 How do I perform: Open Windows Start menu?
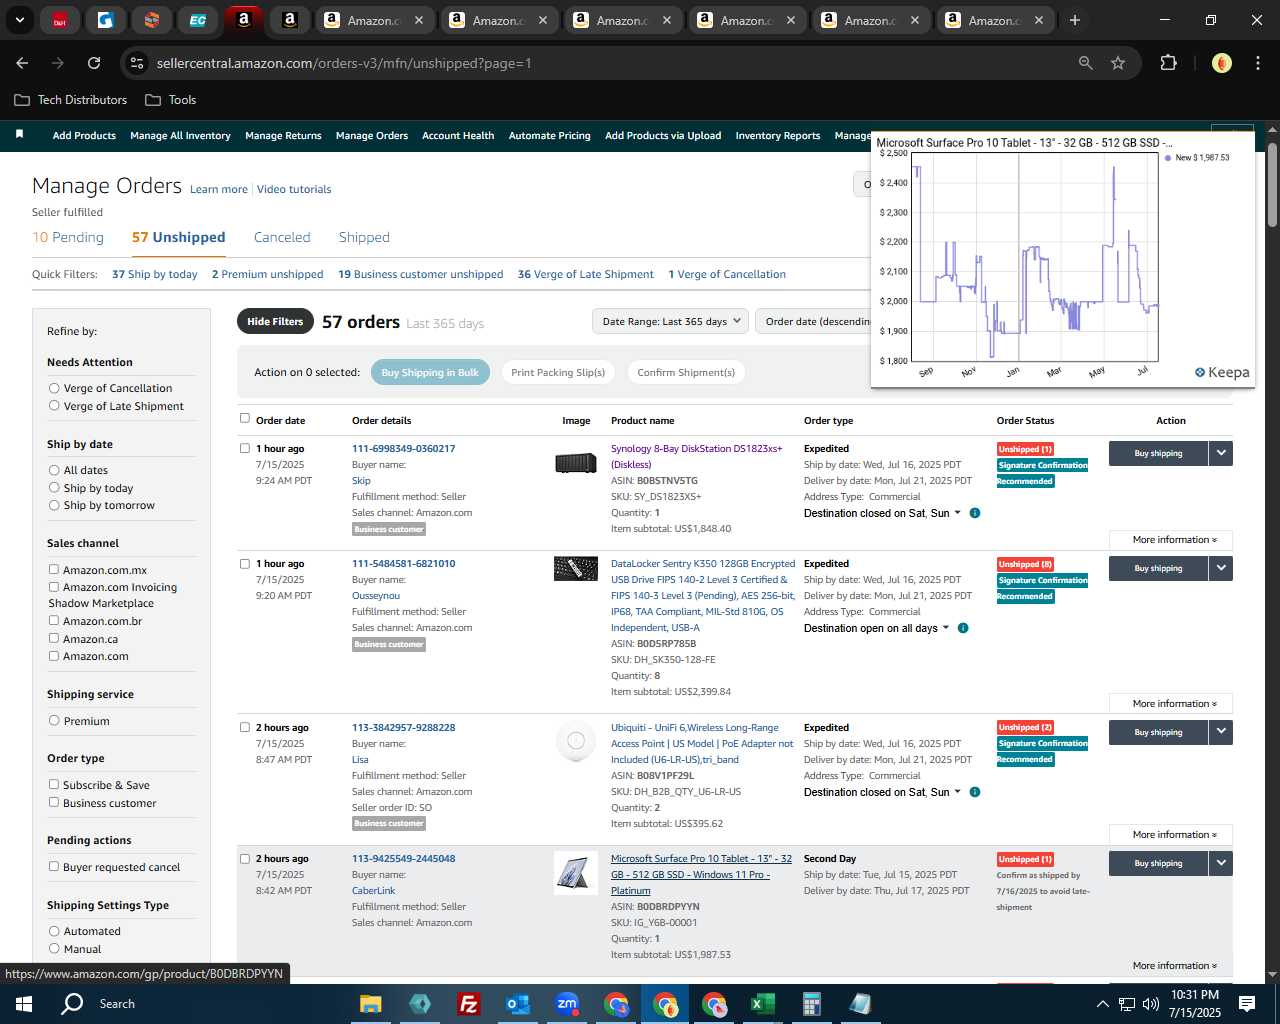point(24,1004)
